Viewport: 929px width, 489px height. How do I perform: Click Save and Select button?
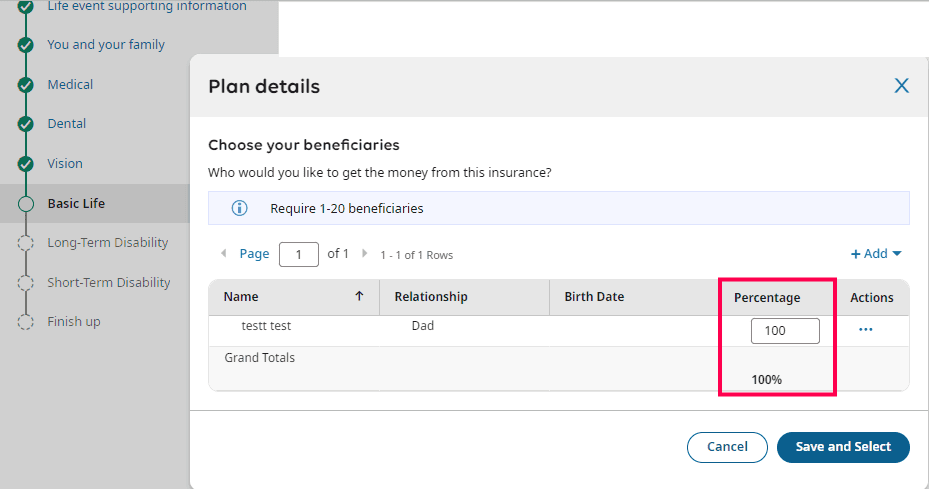[843, 447]
